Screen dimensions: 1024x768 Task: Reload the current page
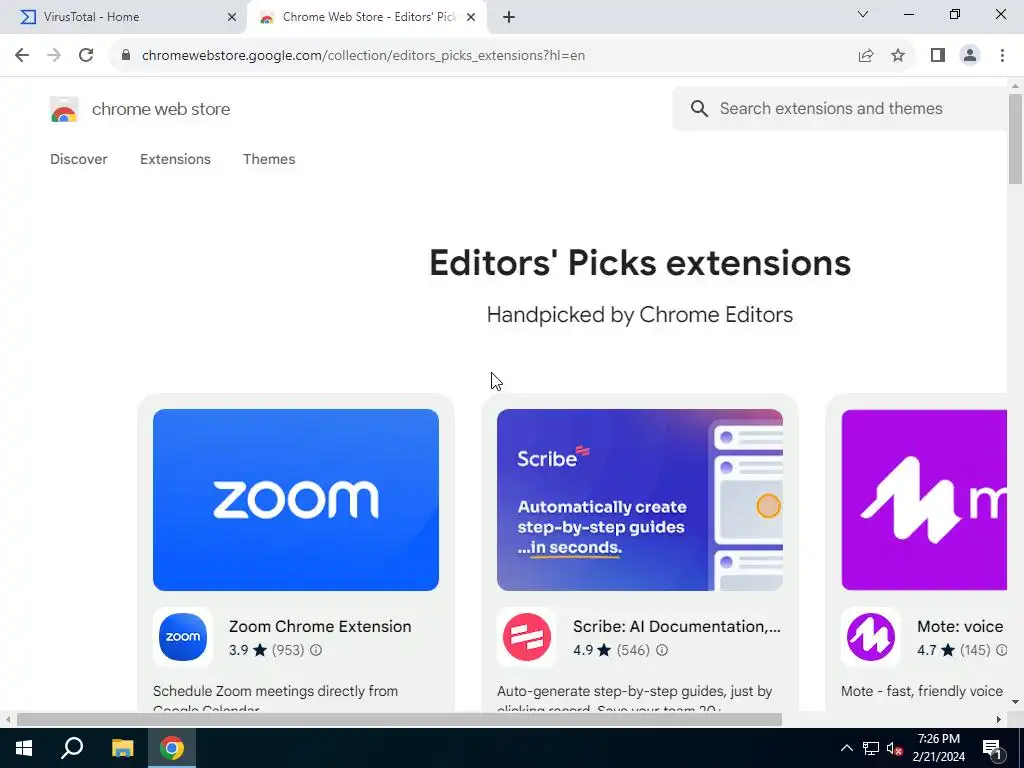pos(86,56)
